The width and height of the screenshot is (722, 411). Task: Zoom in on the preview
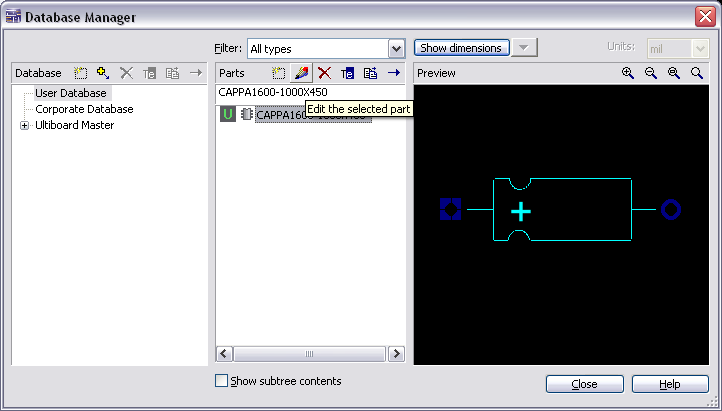point(628,73)
